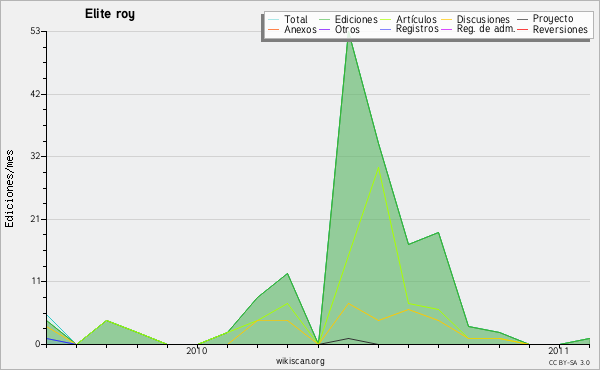Click the Registros legend entry
Image resolution: width=600 pixels, height=370 pixels.
coord(417,29)
